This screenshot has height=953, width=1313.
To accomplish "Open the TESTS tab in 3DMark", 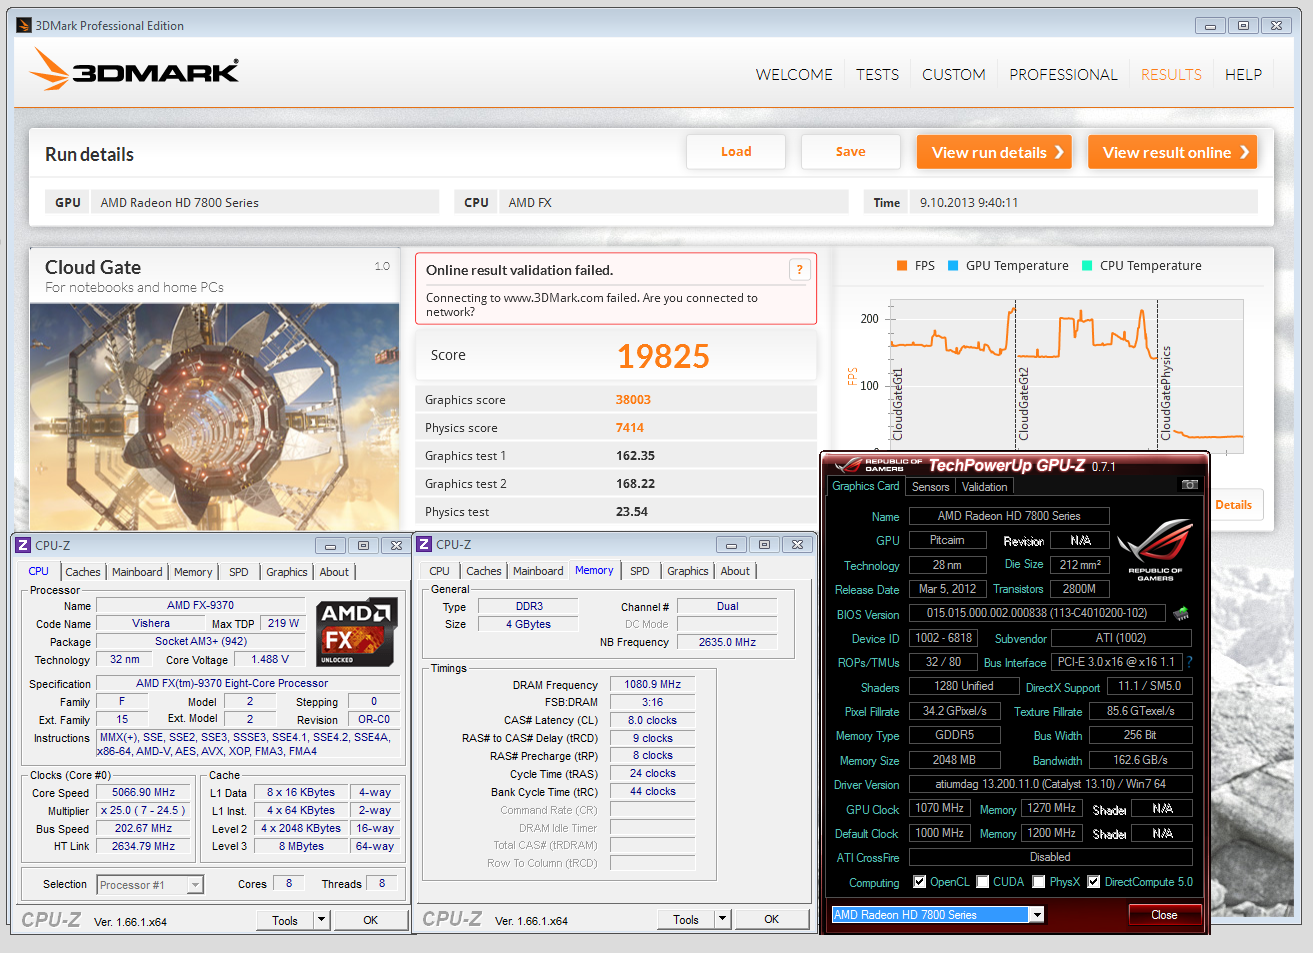I will [x=877, y=74].
